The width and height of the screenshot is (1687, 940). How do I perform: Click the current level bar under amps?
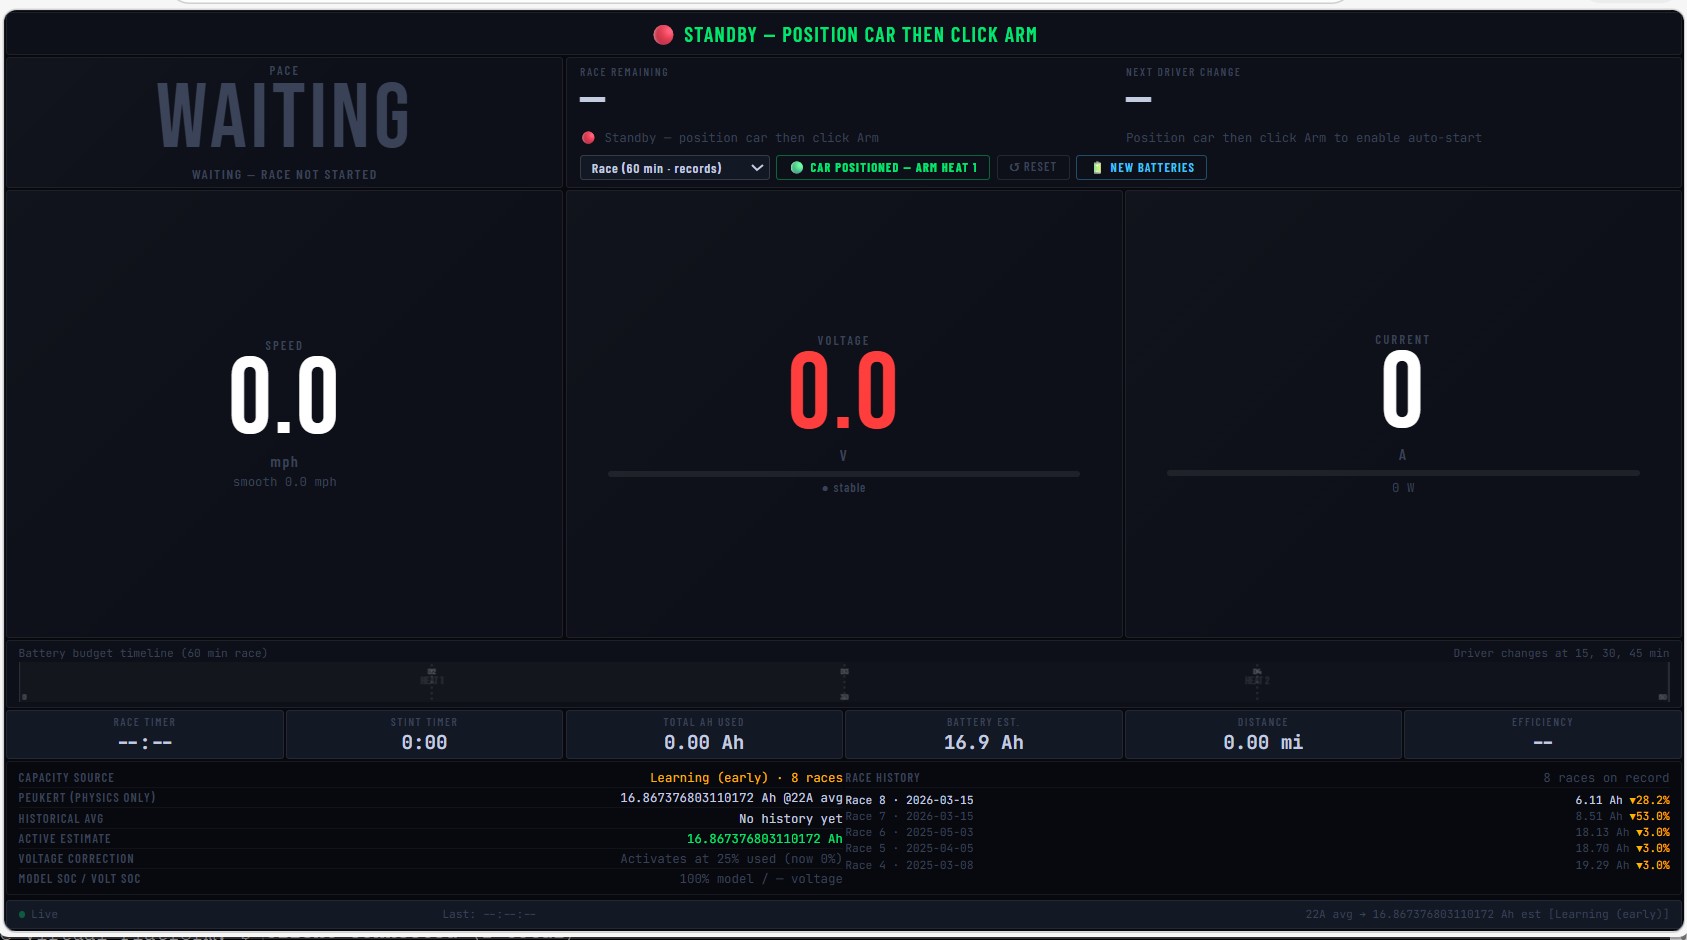pos(1402,473)
